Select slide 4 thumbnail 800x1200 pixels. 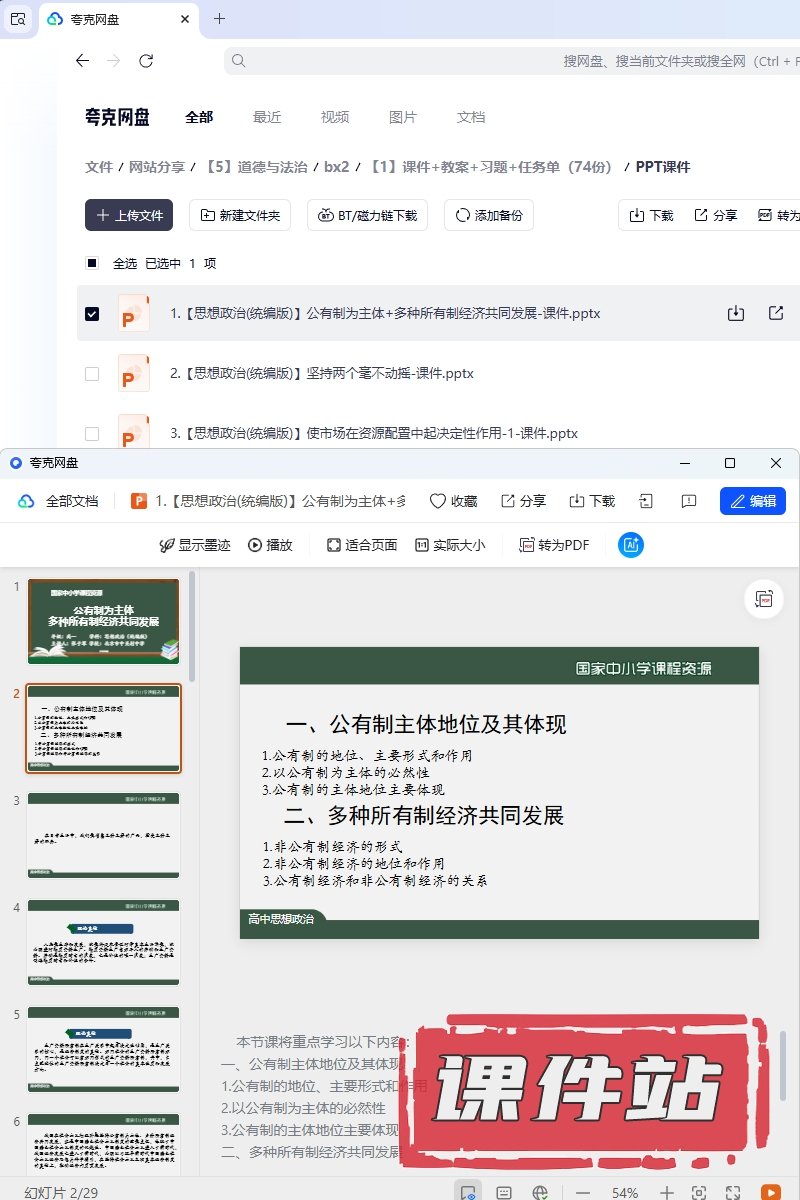click(x=104, y=942)
